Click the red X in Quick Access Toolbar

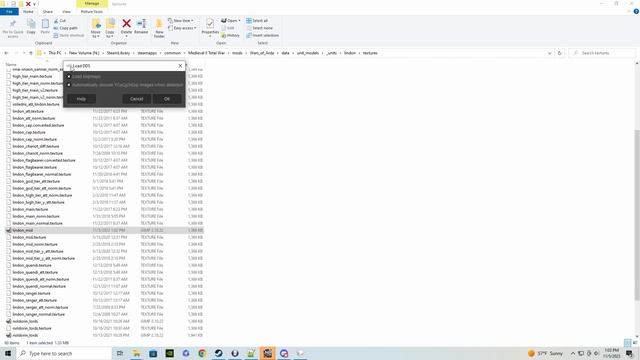pos(28,4)
